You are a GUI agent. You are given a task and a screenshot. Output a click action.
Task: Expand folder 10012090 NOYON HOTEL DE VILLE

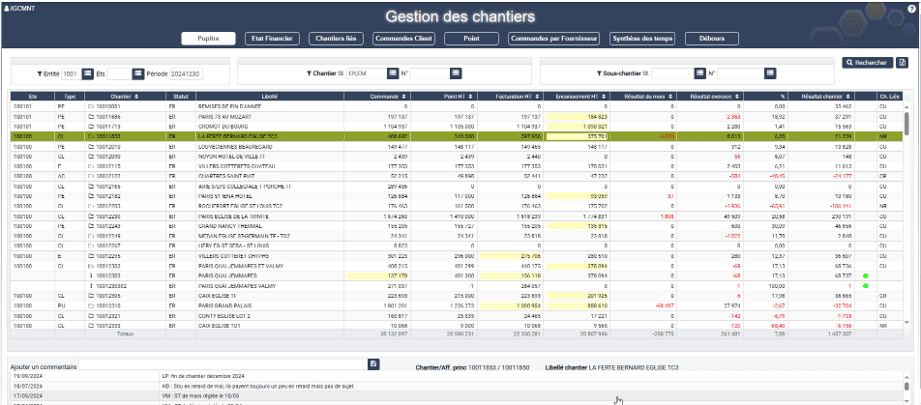click(91, 156)
